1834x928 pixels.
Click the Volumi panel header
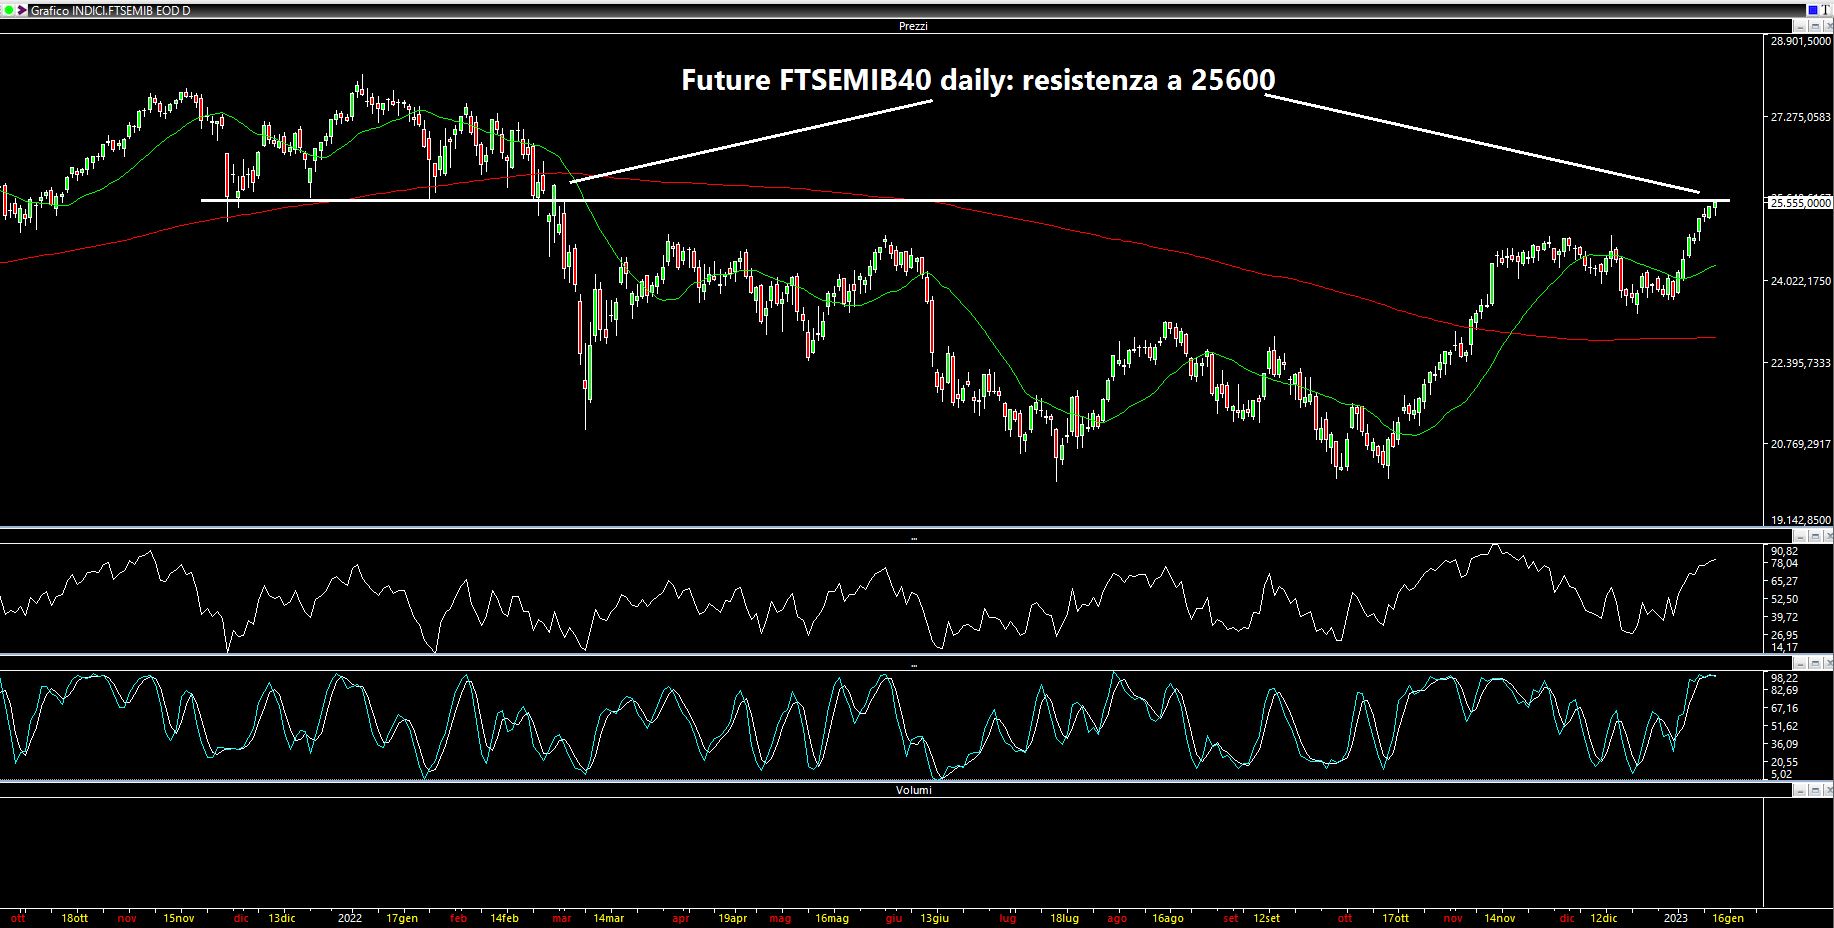click(x=913, y=790)
